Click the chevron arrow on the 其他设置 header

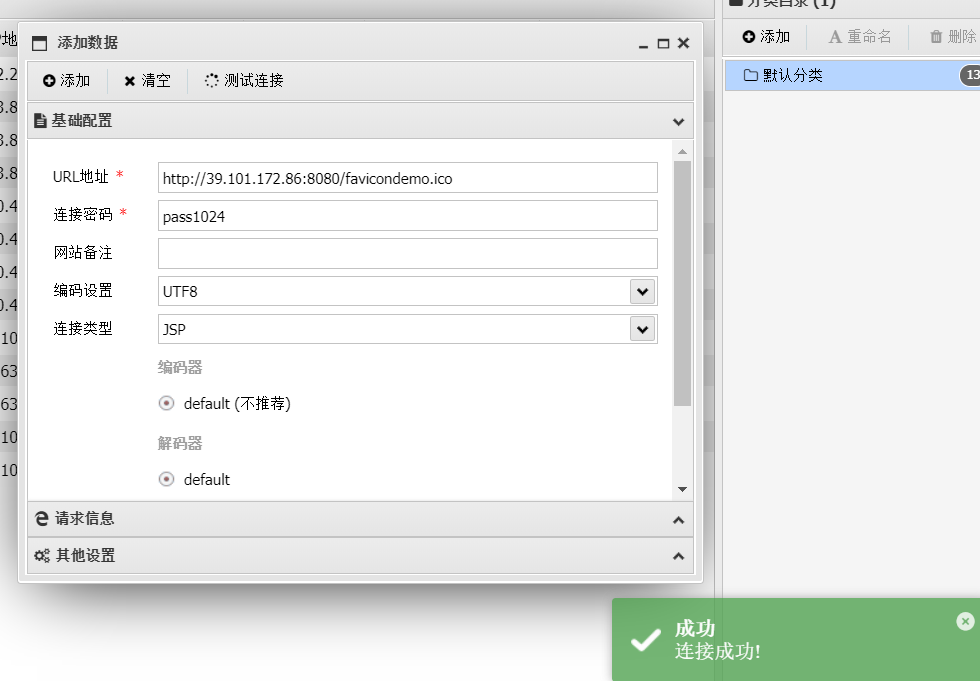pos(678,556)
